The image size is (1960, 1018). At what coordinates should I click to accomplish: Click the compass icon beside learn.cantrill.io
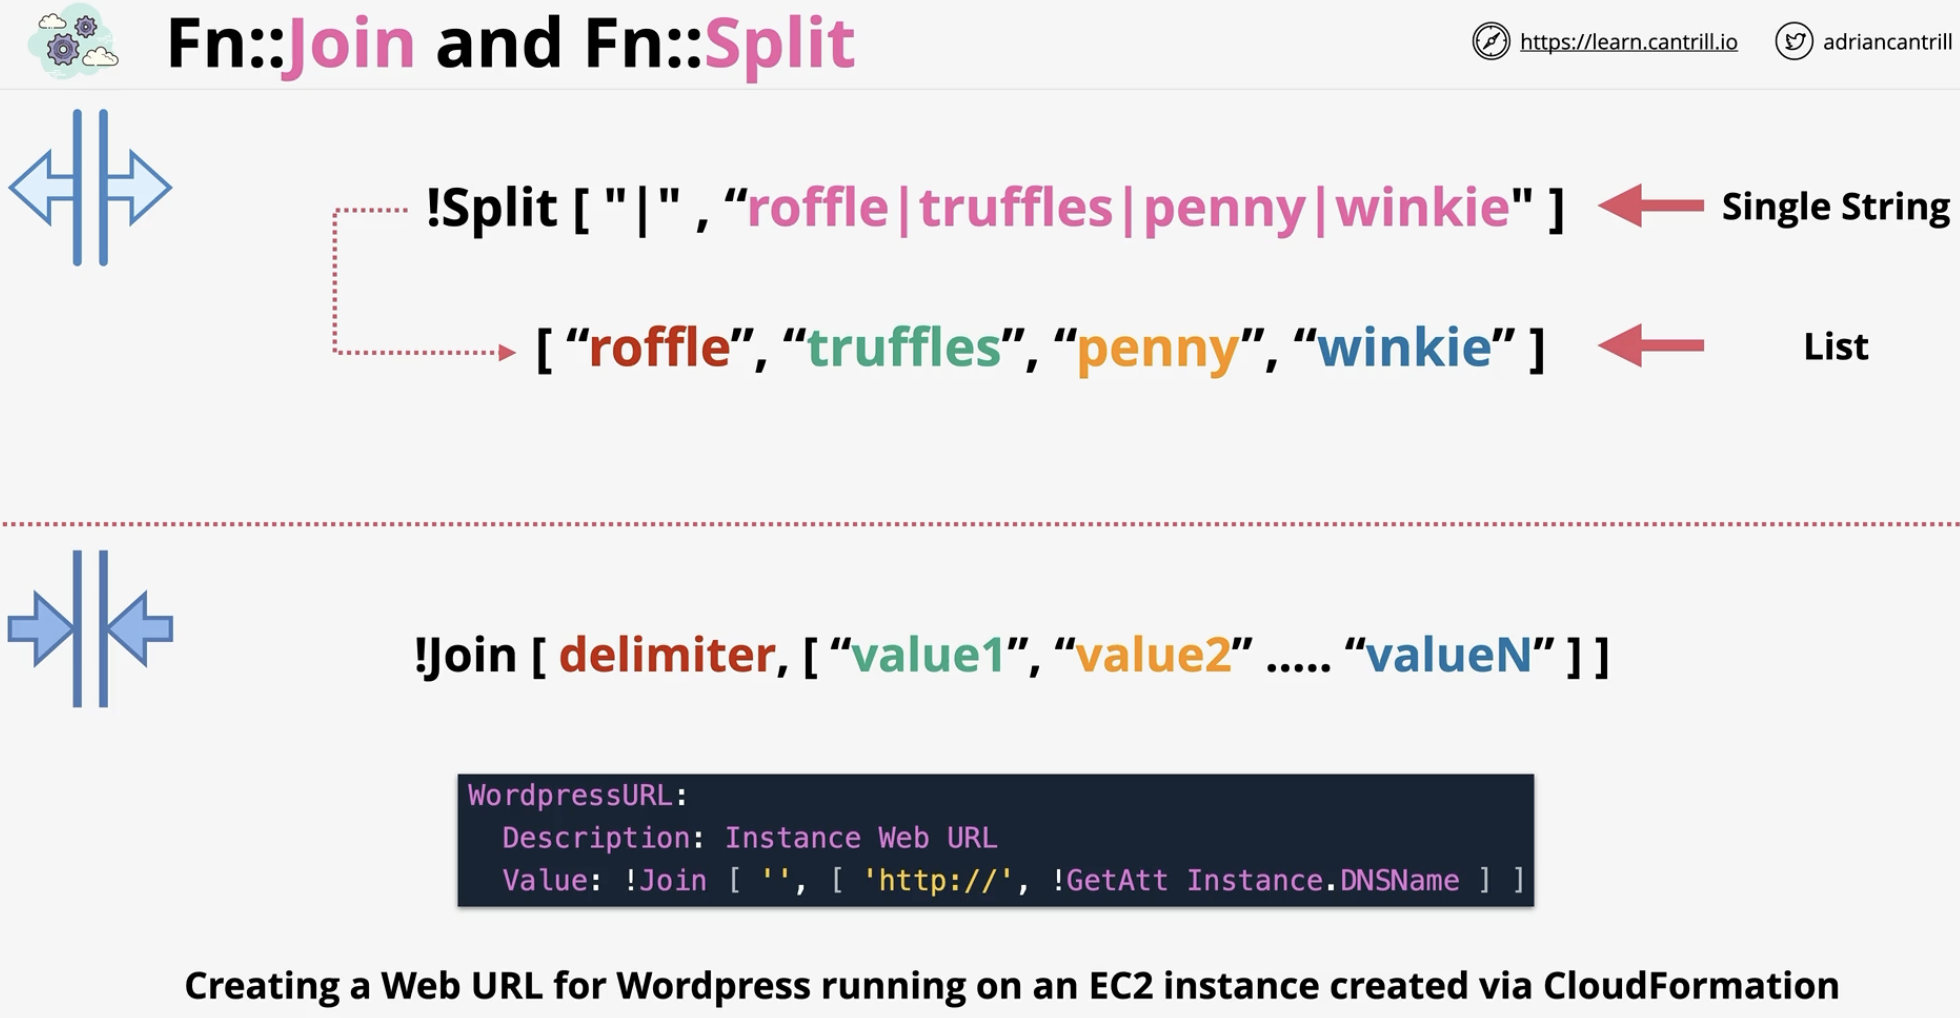[1490, 42]
